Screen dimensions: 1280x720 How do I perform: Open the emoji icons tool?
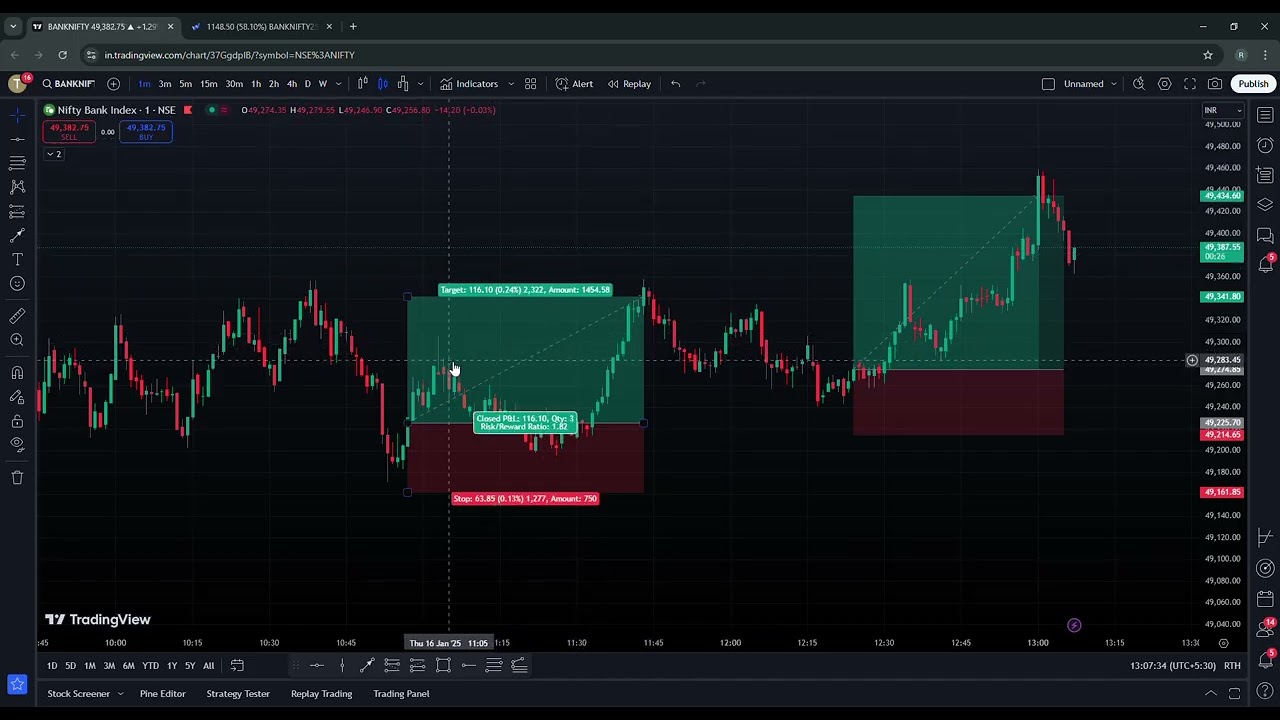tap(17, 284)
